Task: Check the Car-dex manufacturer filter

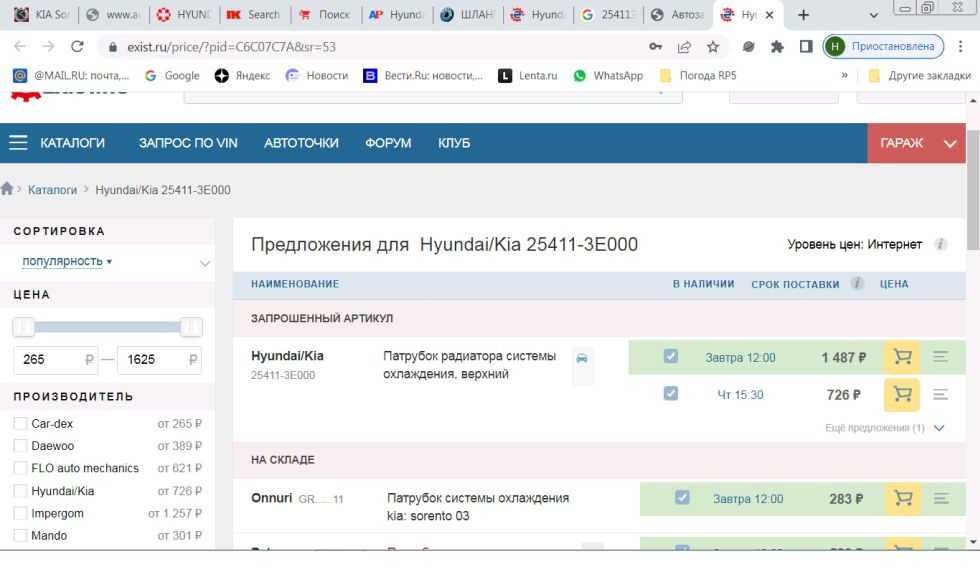Action: pos(21,424)
